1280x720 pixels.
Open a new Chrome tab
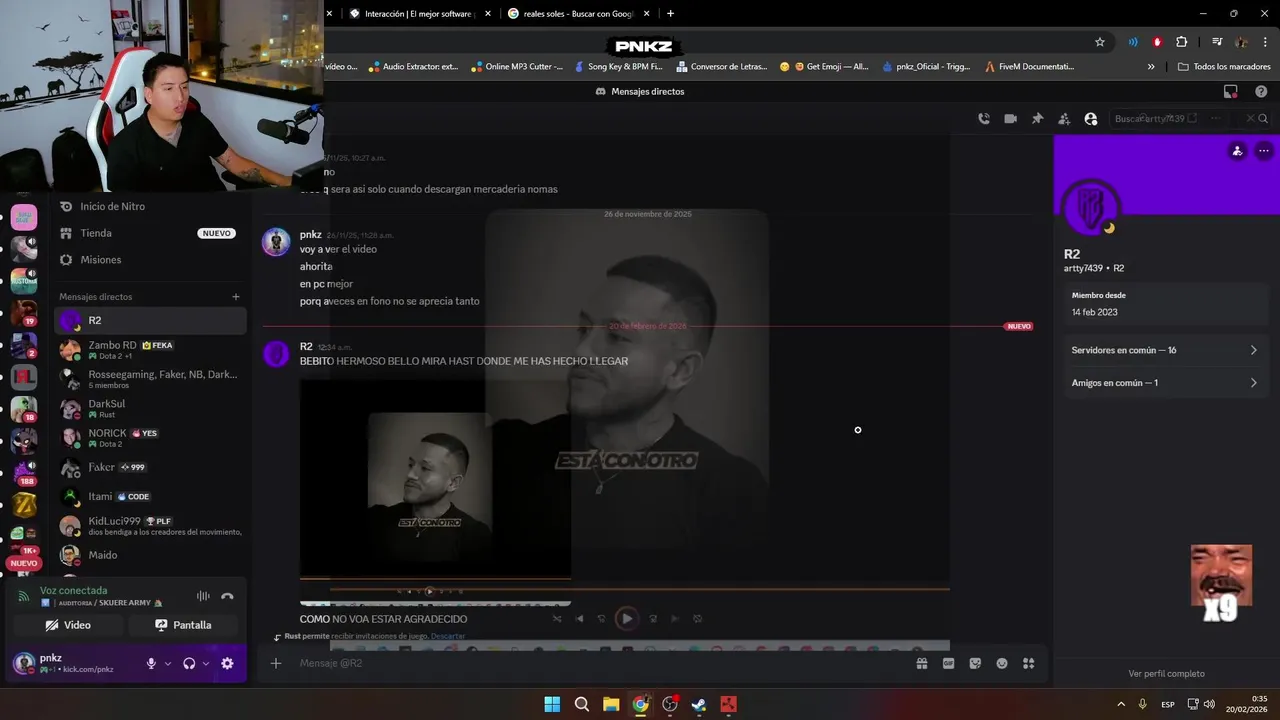coord(670,14)
